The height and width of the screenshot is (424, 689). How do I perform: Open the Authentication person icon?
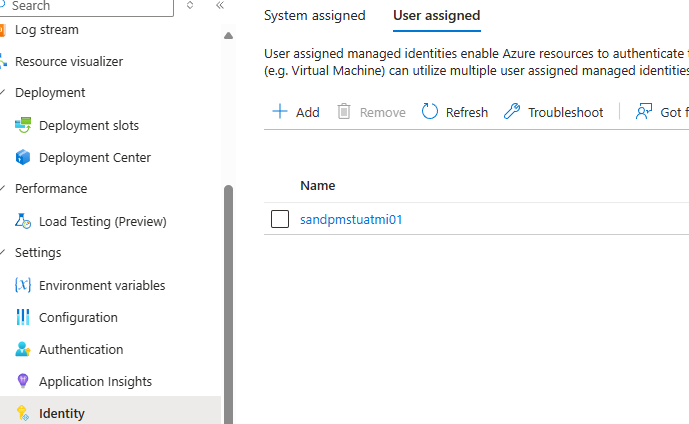pyautogui.click(x=23, y=349)
